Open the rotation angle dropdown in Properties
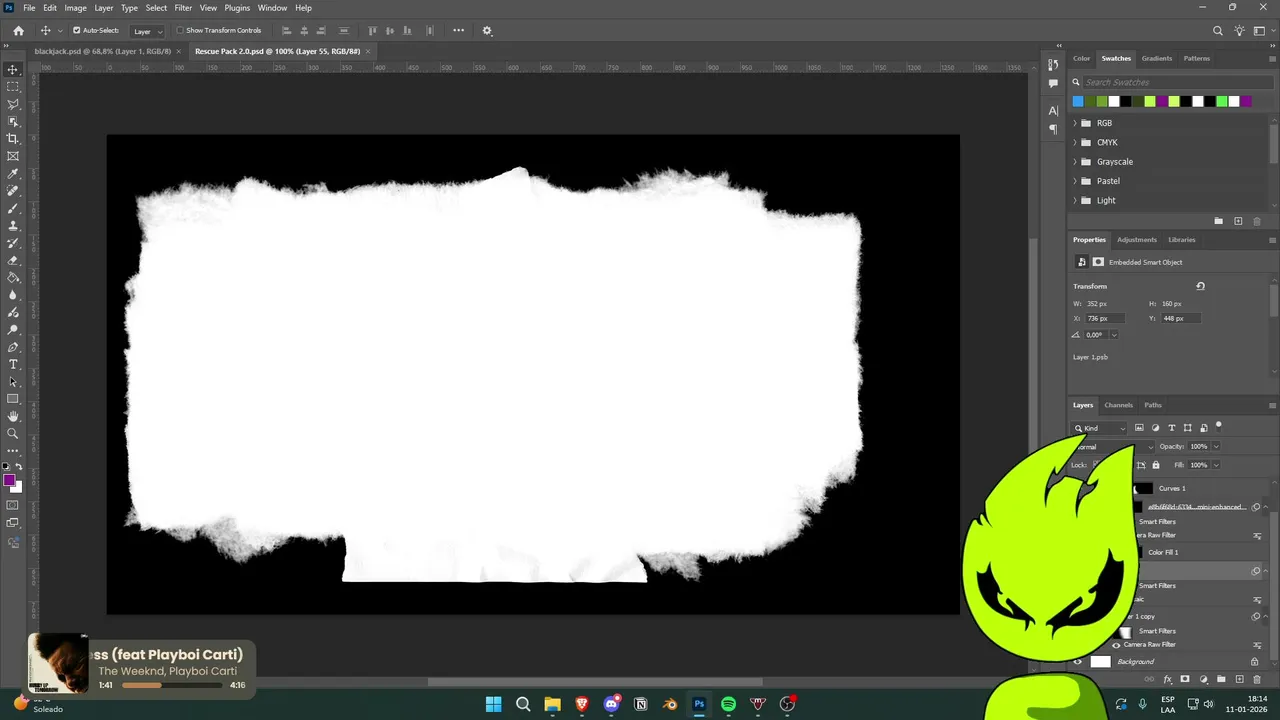The height and width of the screenshot is (720, 1280). click(1114, 335)
